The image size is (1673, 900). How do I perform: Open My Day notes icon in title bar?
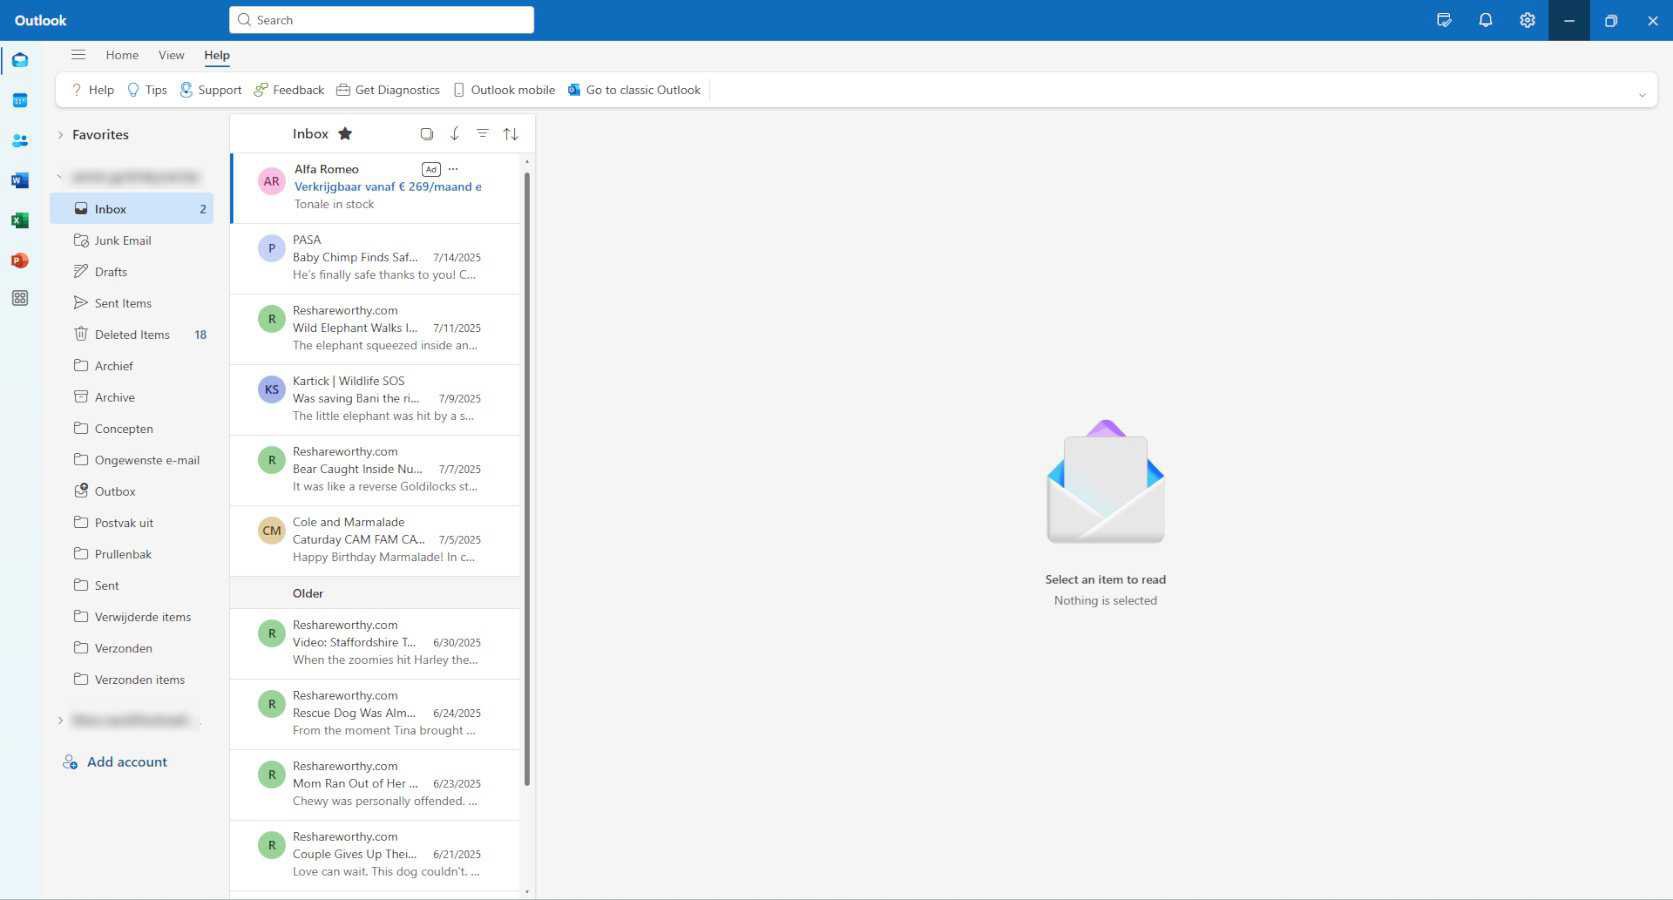[x=1444, y=20]
